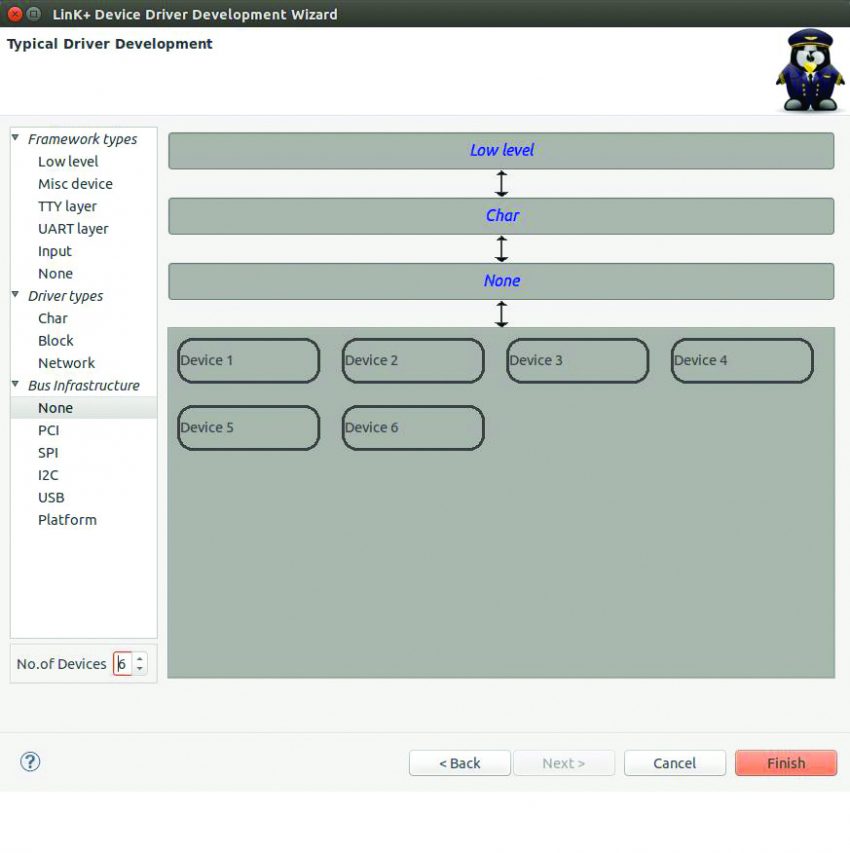Decrease the No.of Devices with the down arrow
The image size is (850, 853).
click(139, 668)
